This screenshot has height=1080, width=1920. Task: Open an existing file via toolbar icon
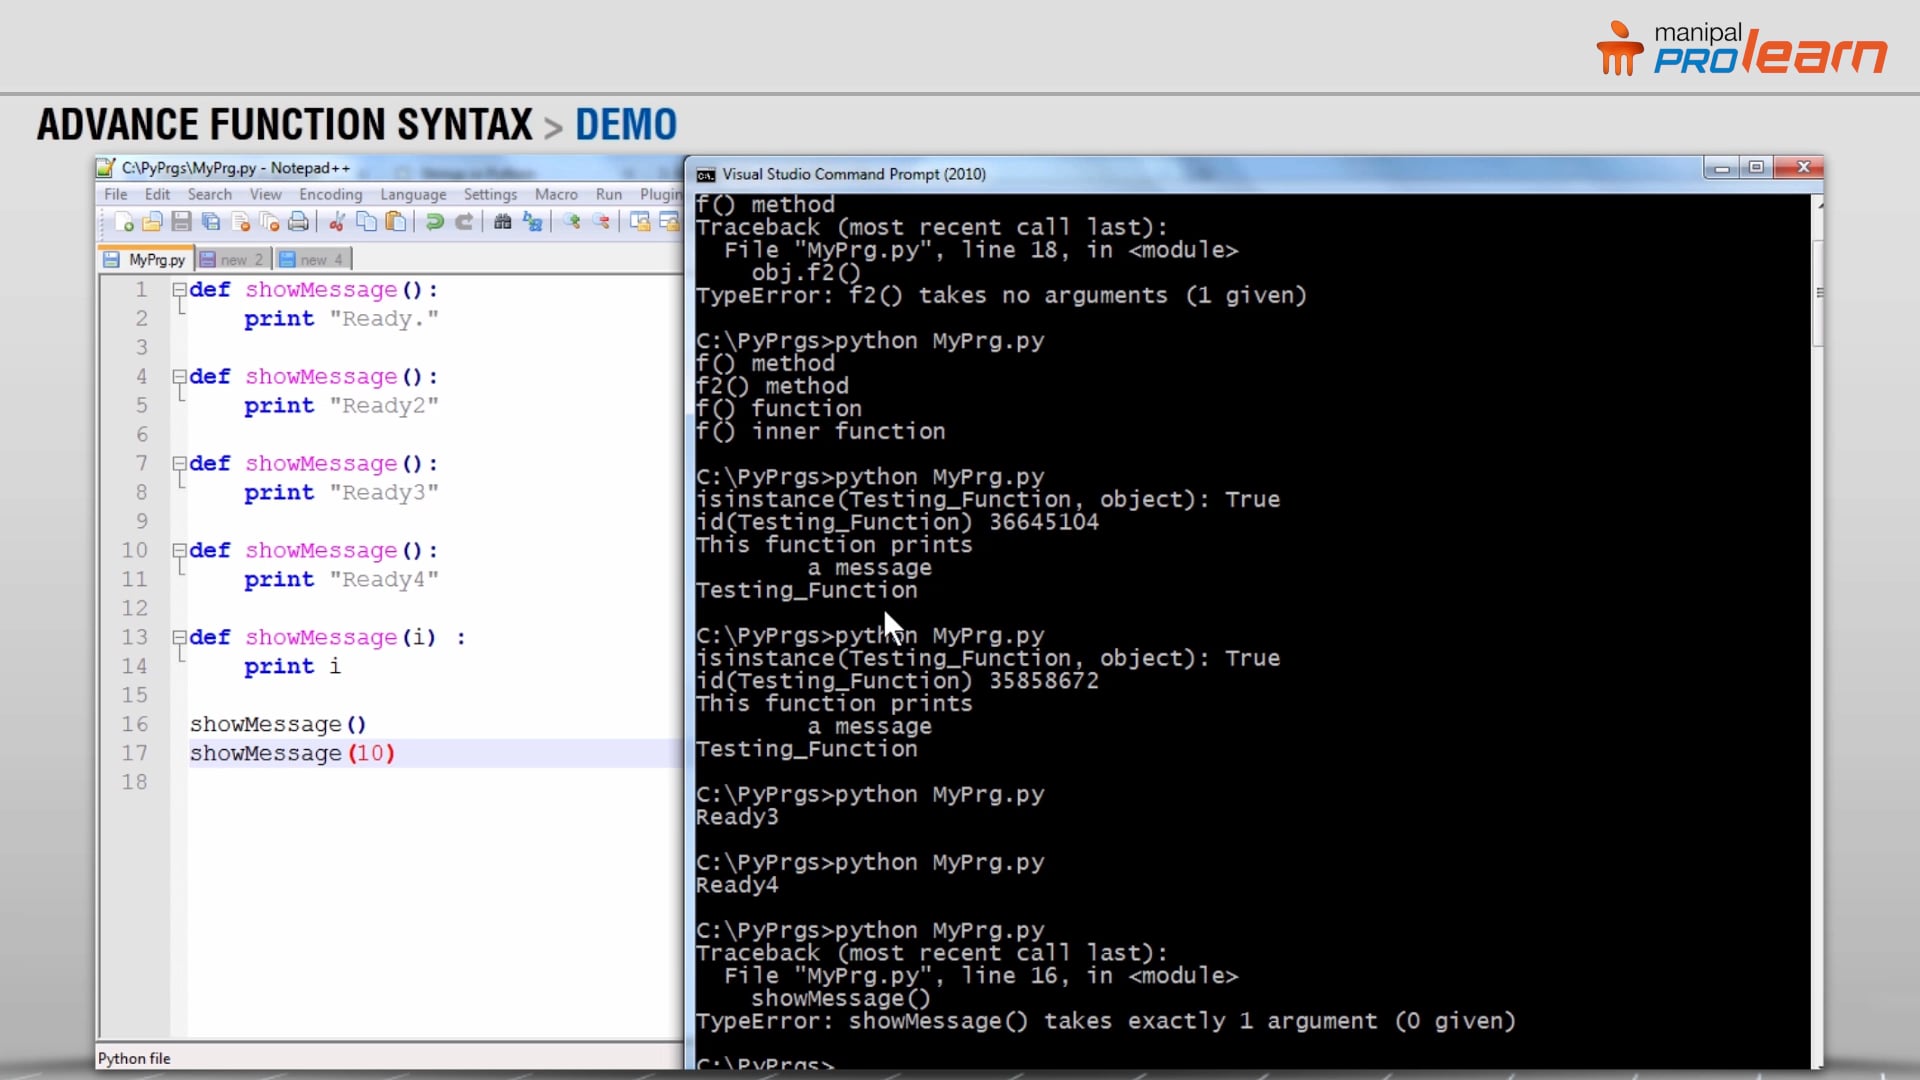pos(151,222)
